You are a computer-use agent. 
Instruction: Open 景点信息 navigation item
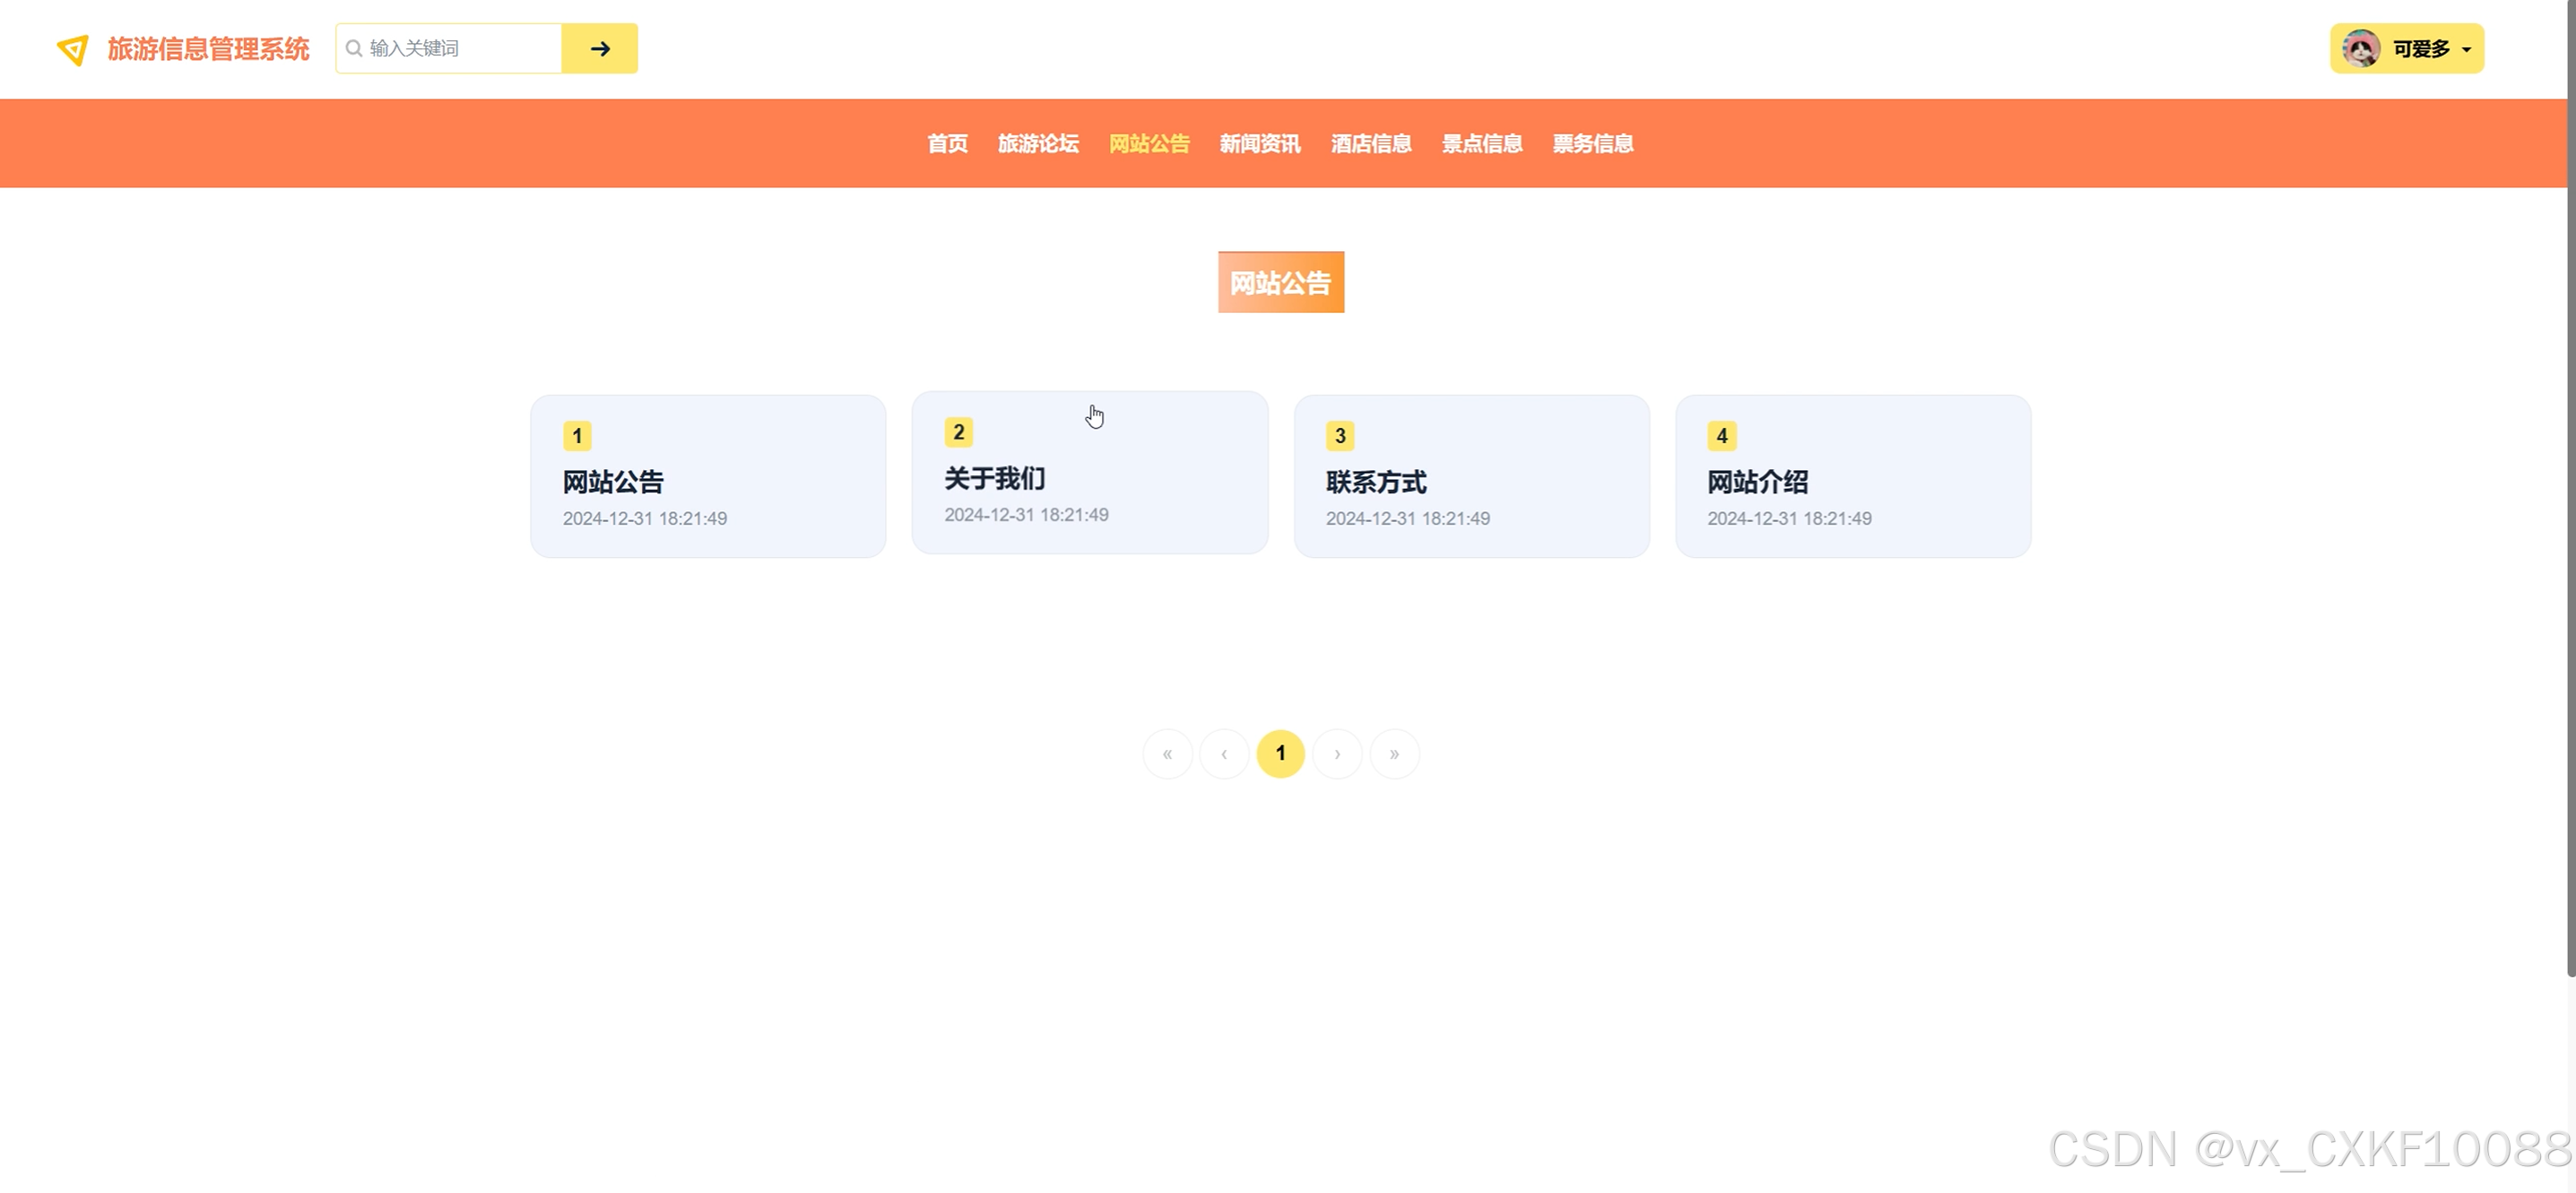1482,143
